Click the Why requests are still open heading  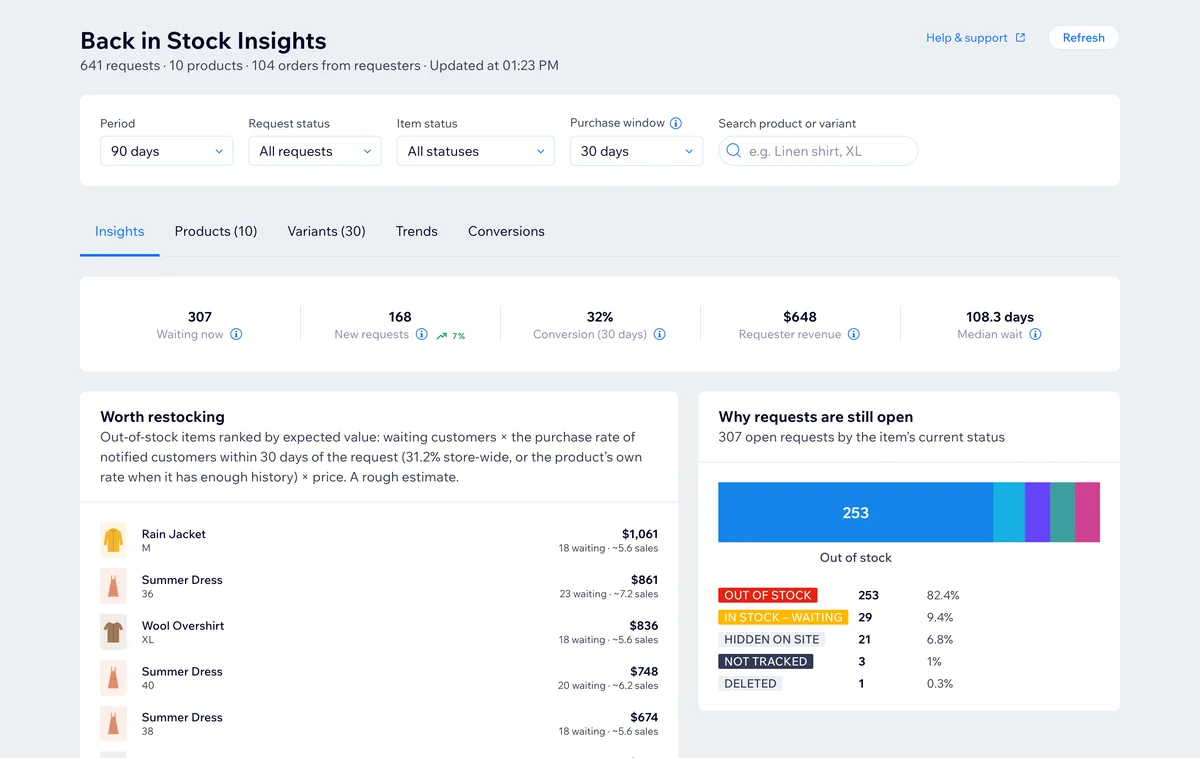[816, 417]
